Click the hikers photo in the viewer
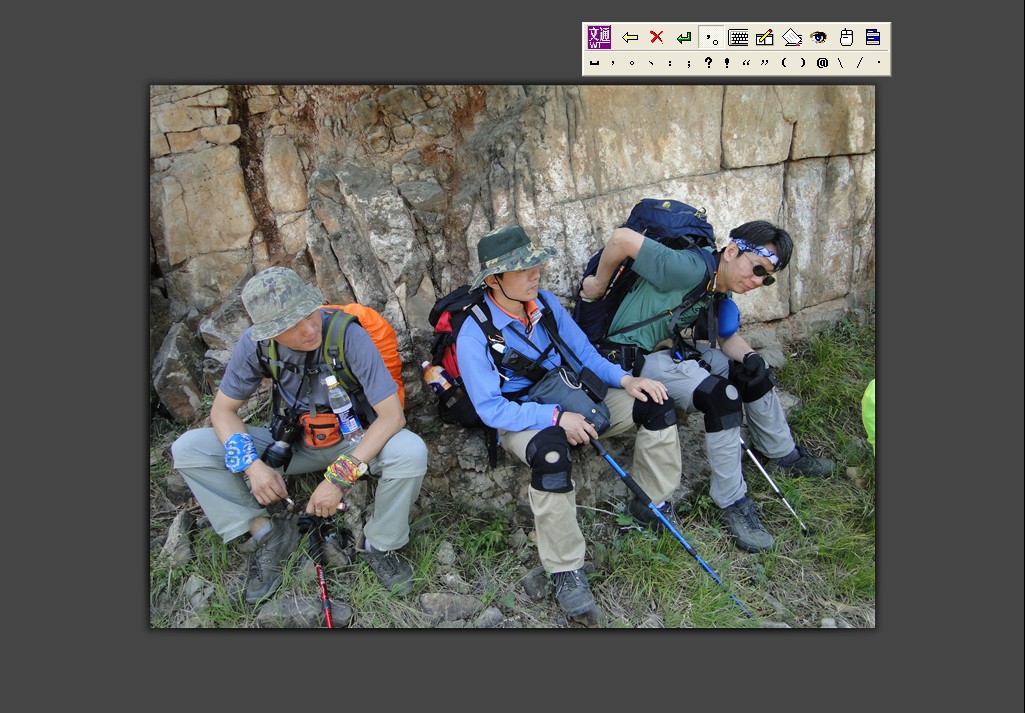Screen dimensions: 1025x713 coord(512,357)
